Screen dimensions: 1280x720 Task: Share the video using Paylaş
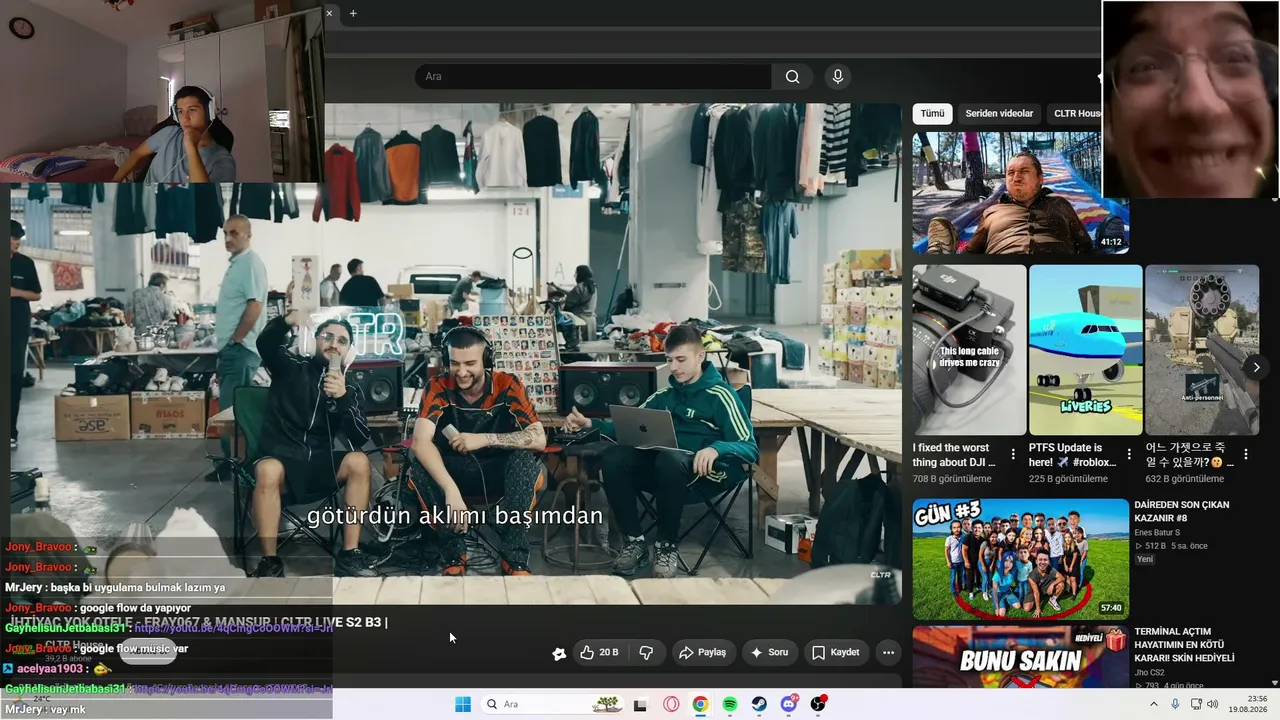click(702, 652)
